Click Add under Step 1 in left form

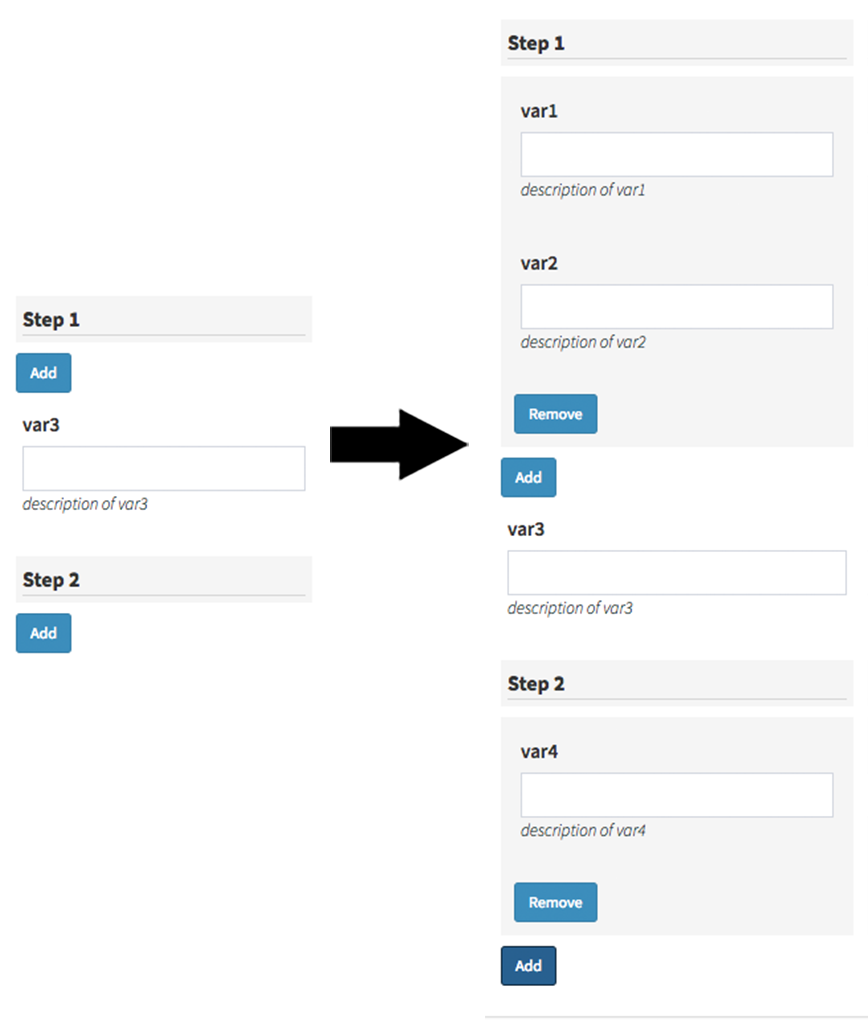(43, 373)
